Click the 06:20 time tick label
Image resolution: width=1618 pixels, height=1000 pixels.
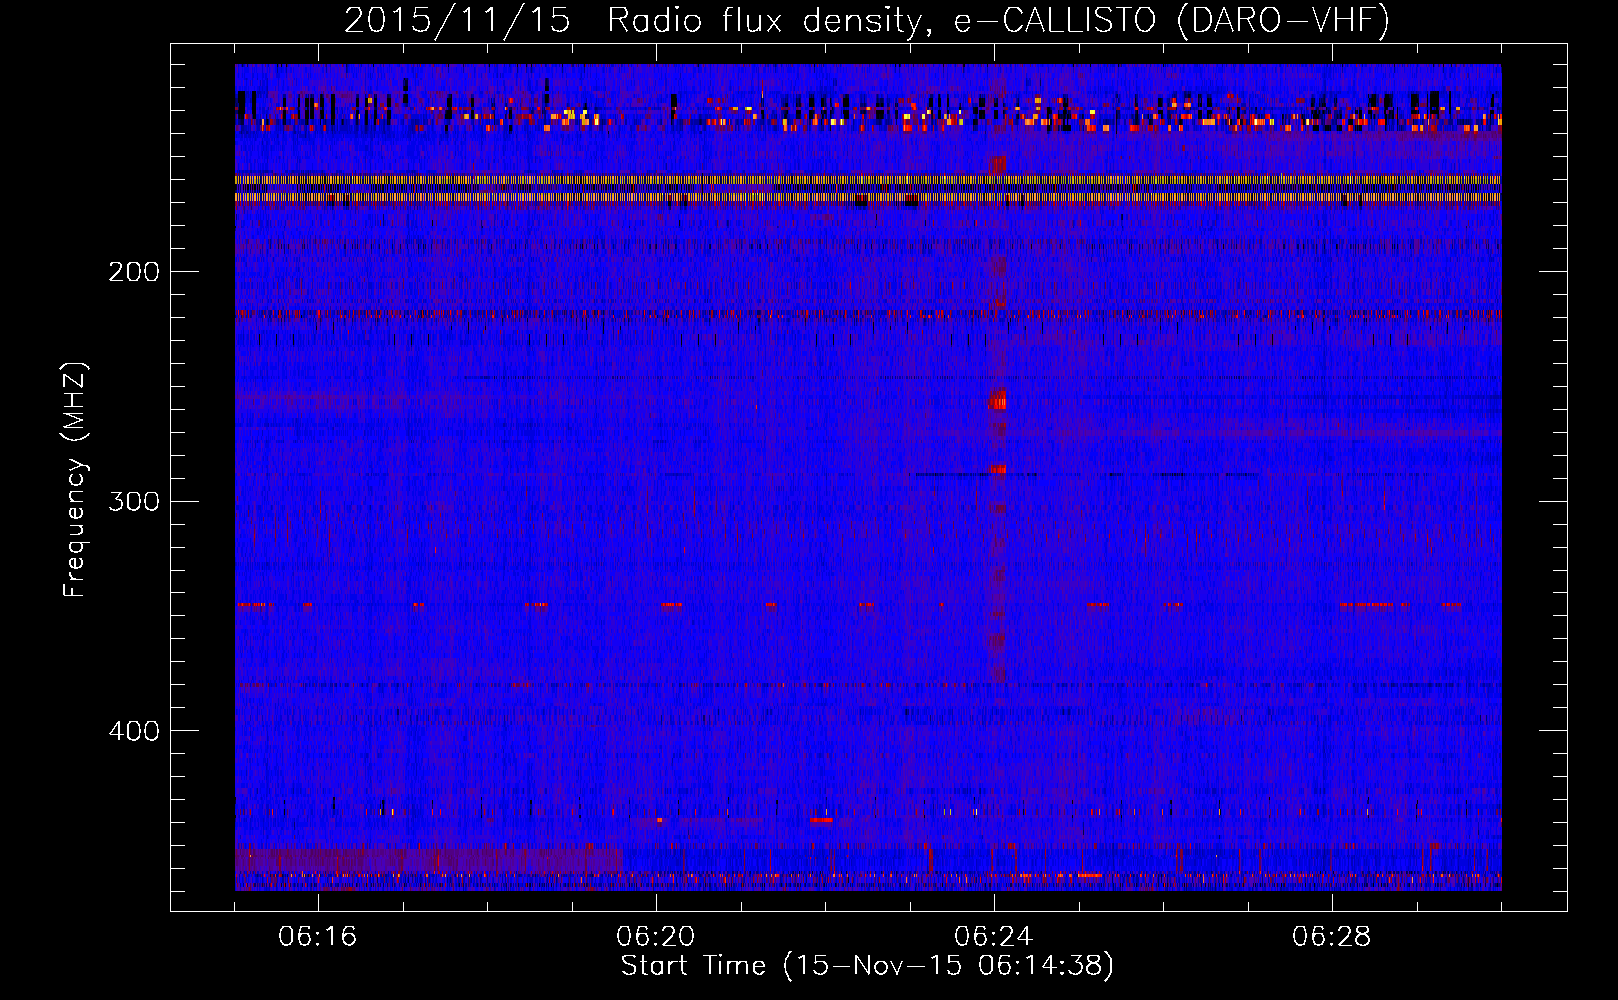pos(656,937)
